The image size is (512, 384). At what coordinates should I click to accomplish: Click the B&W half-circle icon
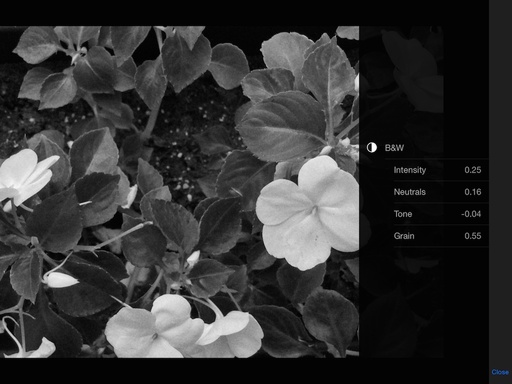point(372,147)
